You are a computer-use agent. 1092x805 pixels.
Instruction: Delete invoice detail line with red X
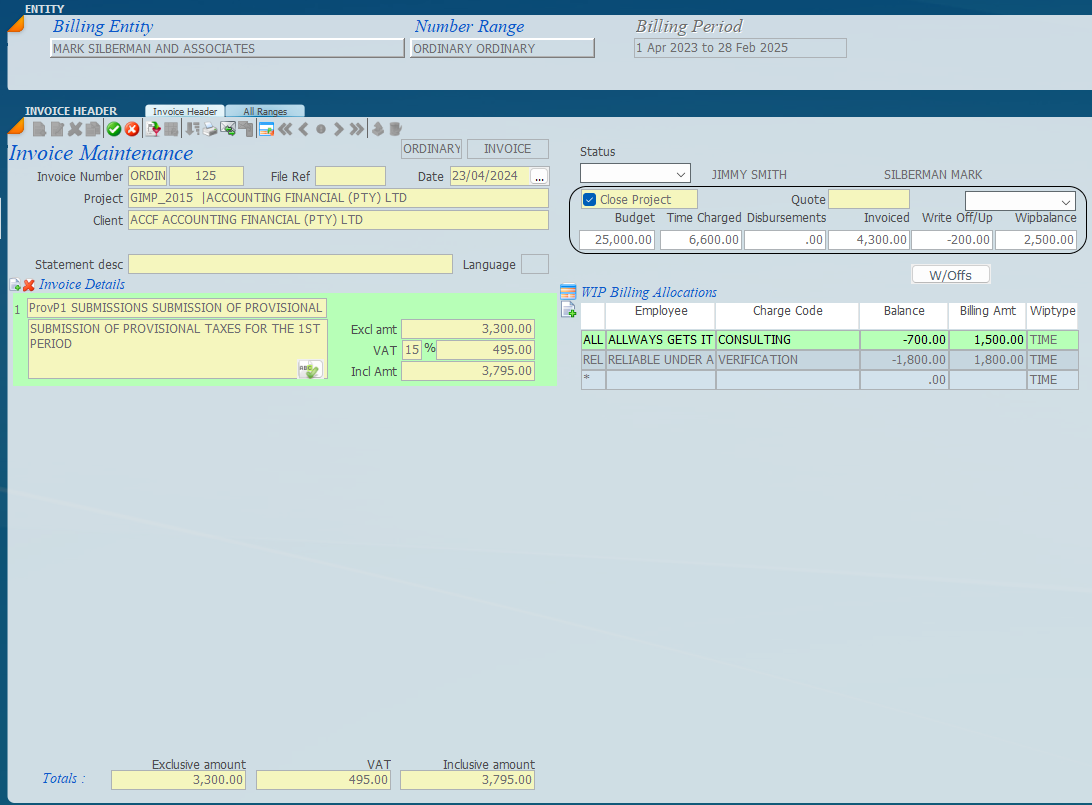coord(29,285)
